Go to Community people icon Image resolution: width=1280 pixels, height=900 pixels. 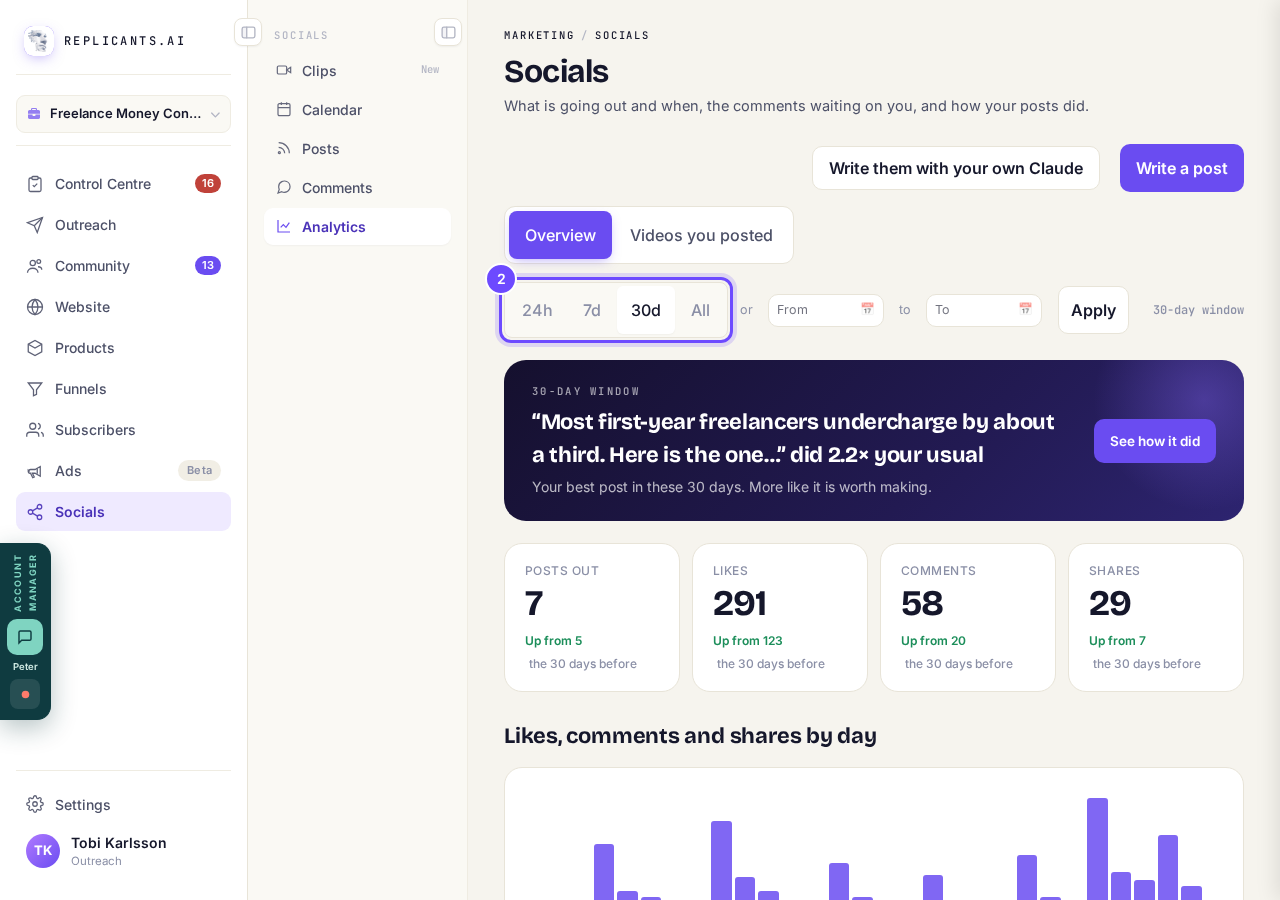click(x=35, y=266)
